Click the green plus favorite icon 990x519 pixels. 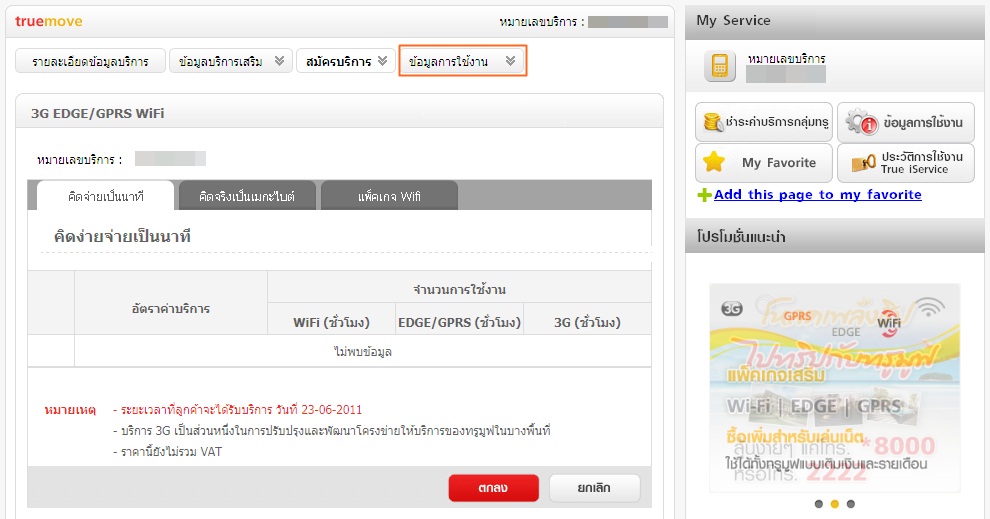704,195
